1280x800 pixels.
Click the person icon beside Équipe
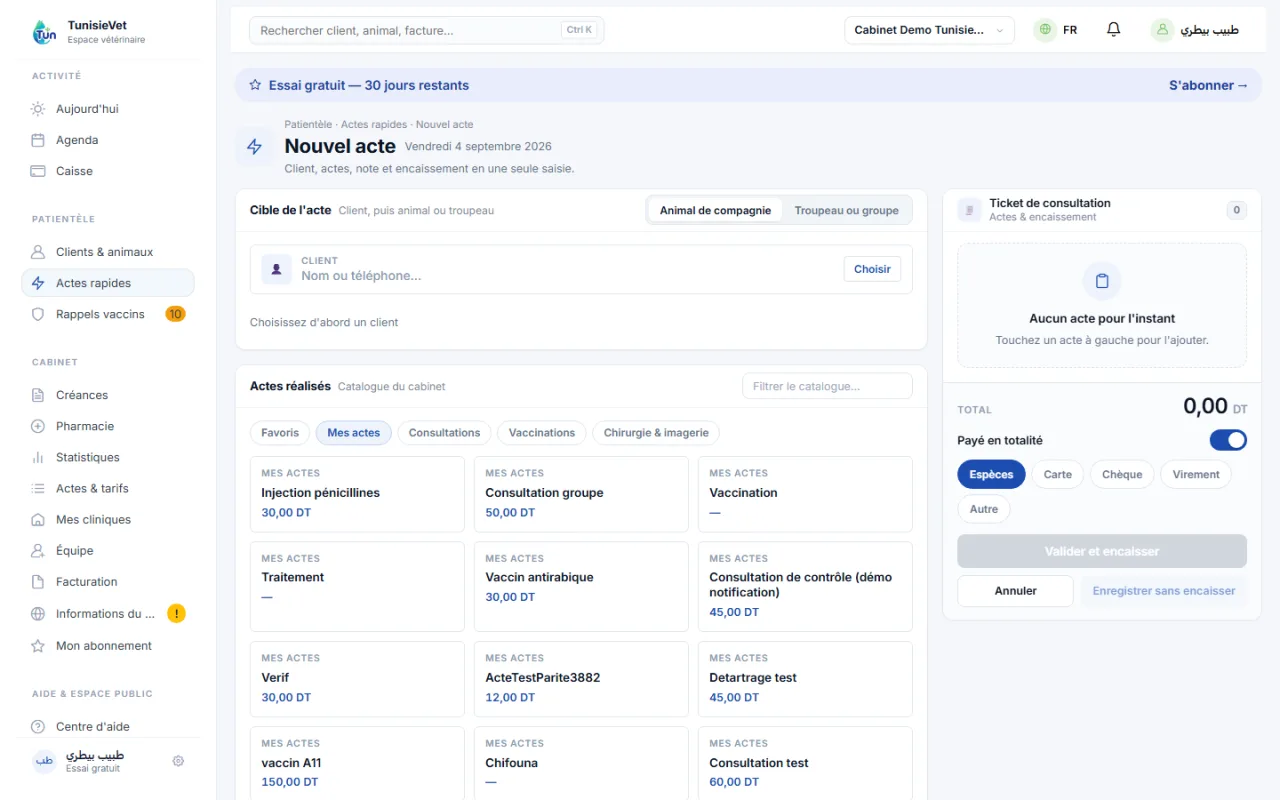point(38,551)
